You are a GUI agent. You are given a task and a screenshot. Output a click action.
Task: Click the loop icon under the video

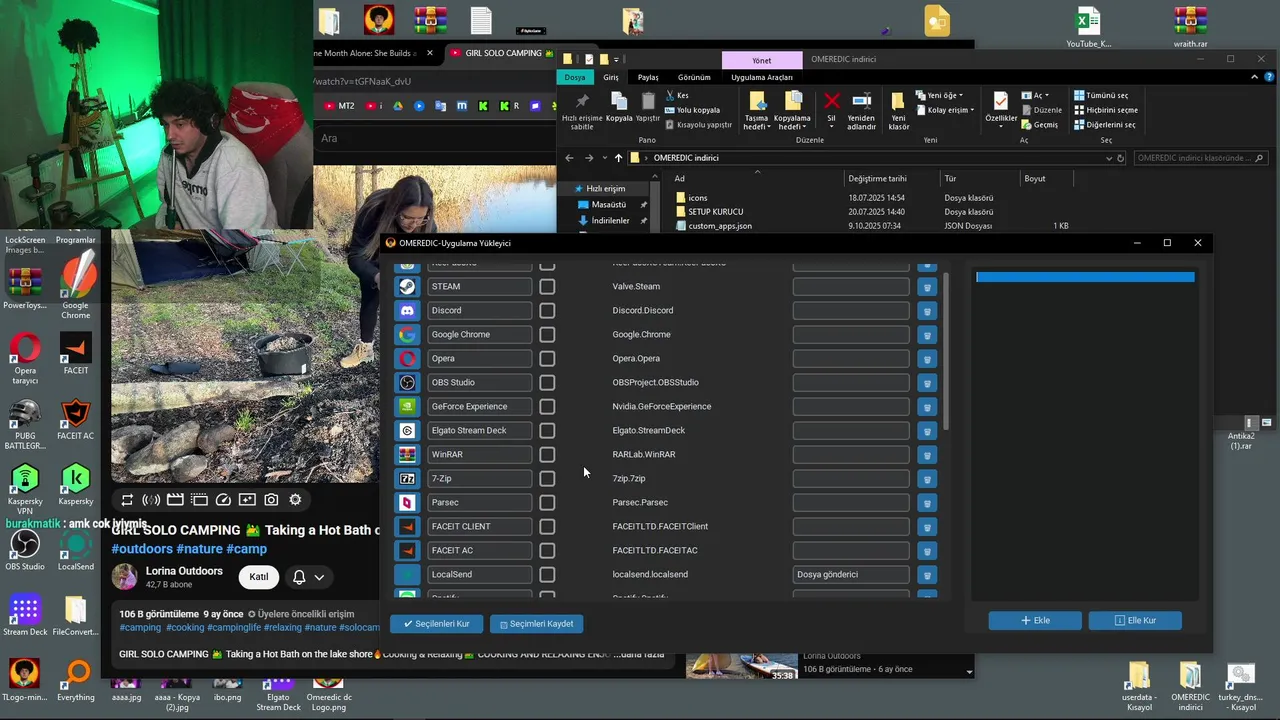pos(127,500)
